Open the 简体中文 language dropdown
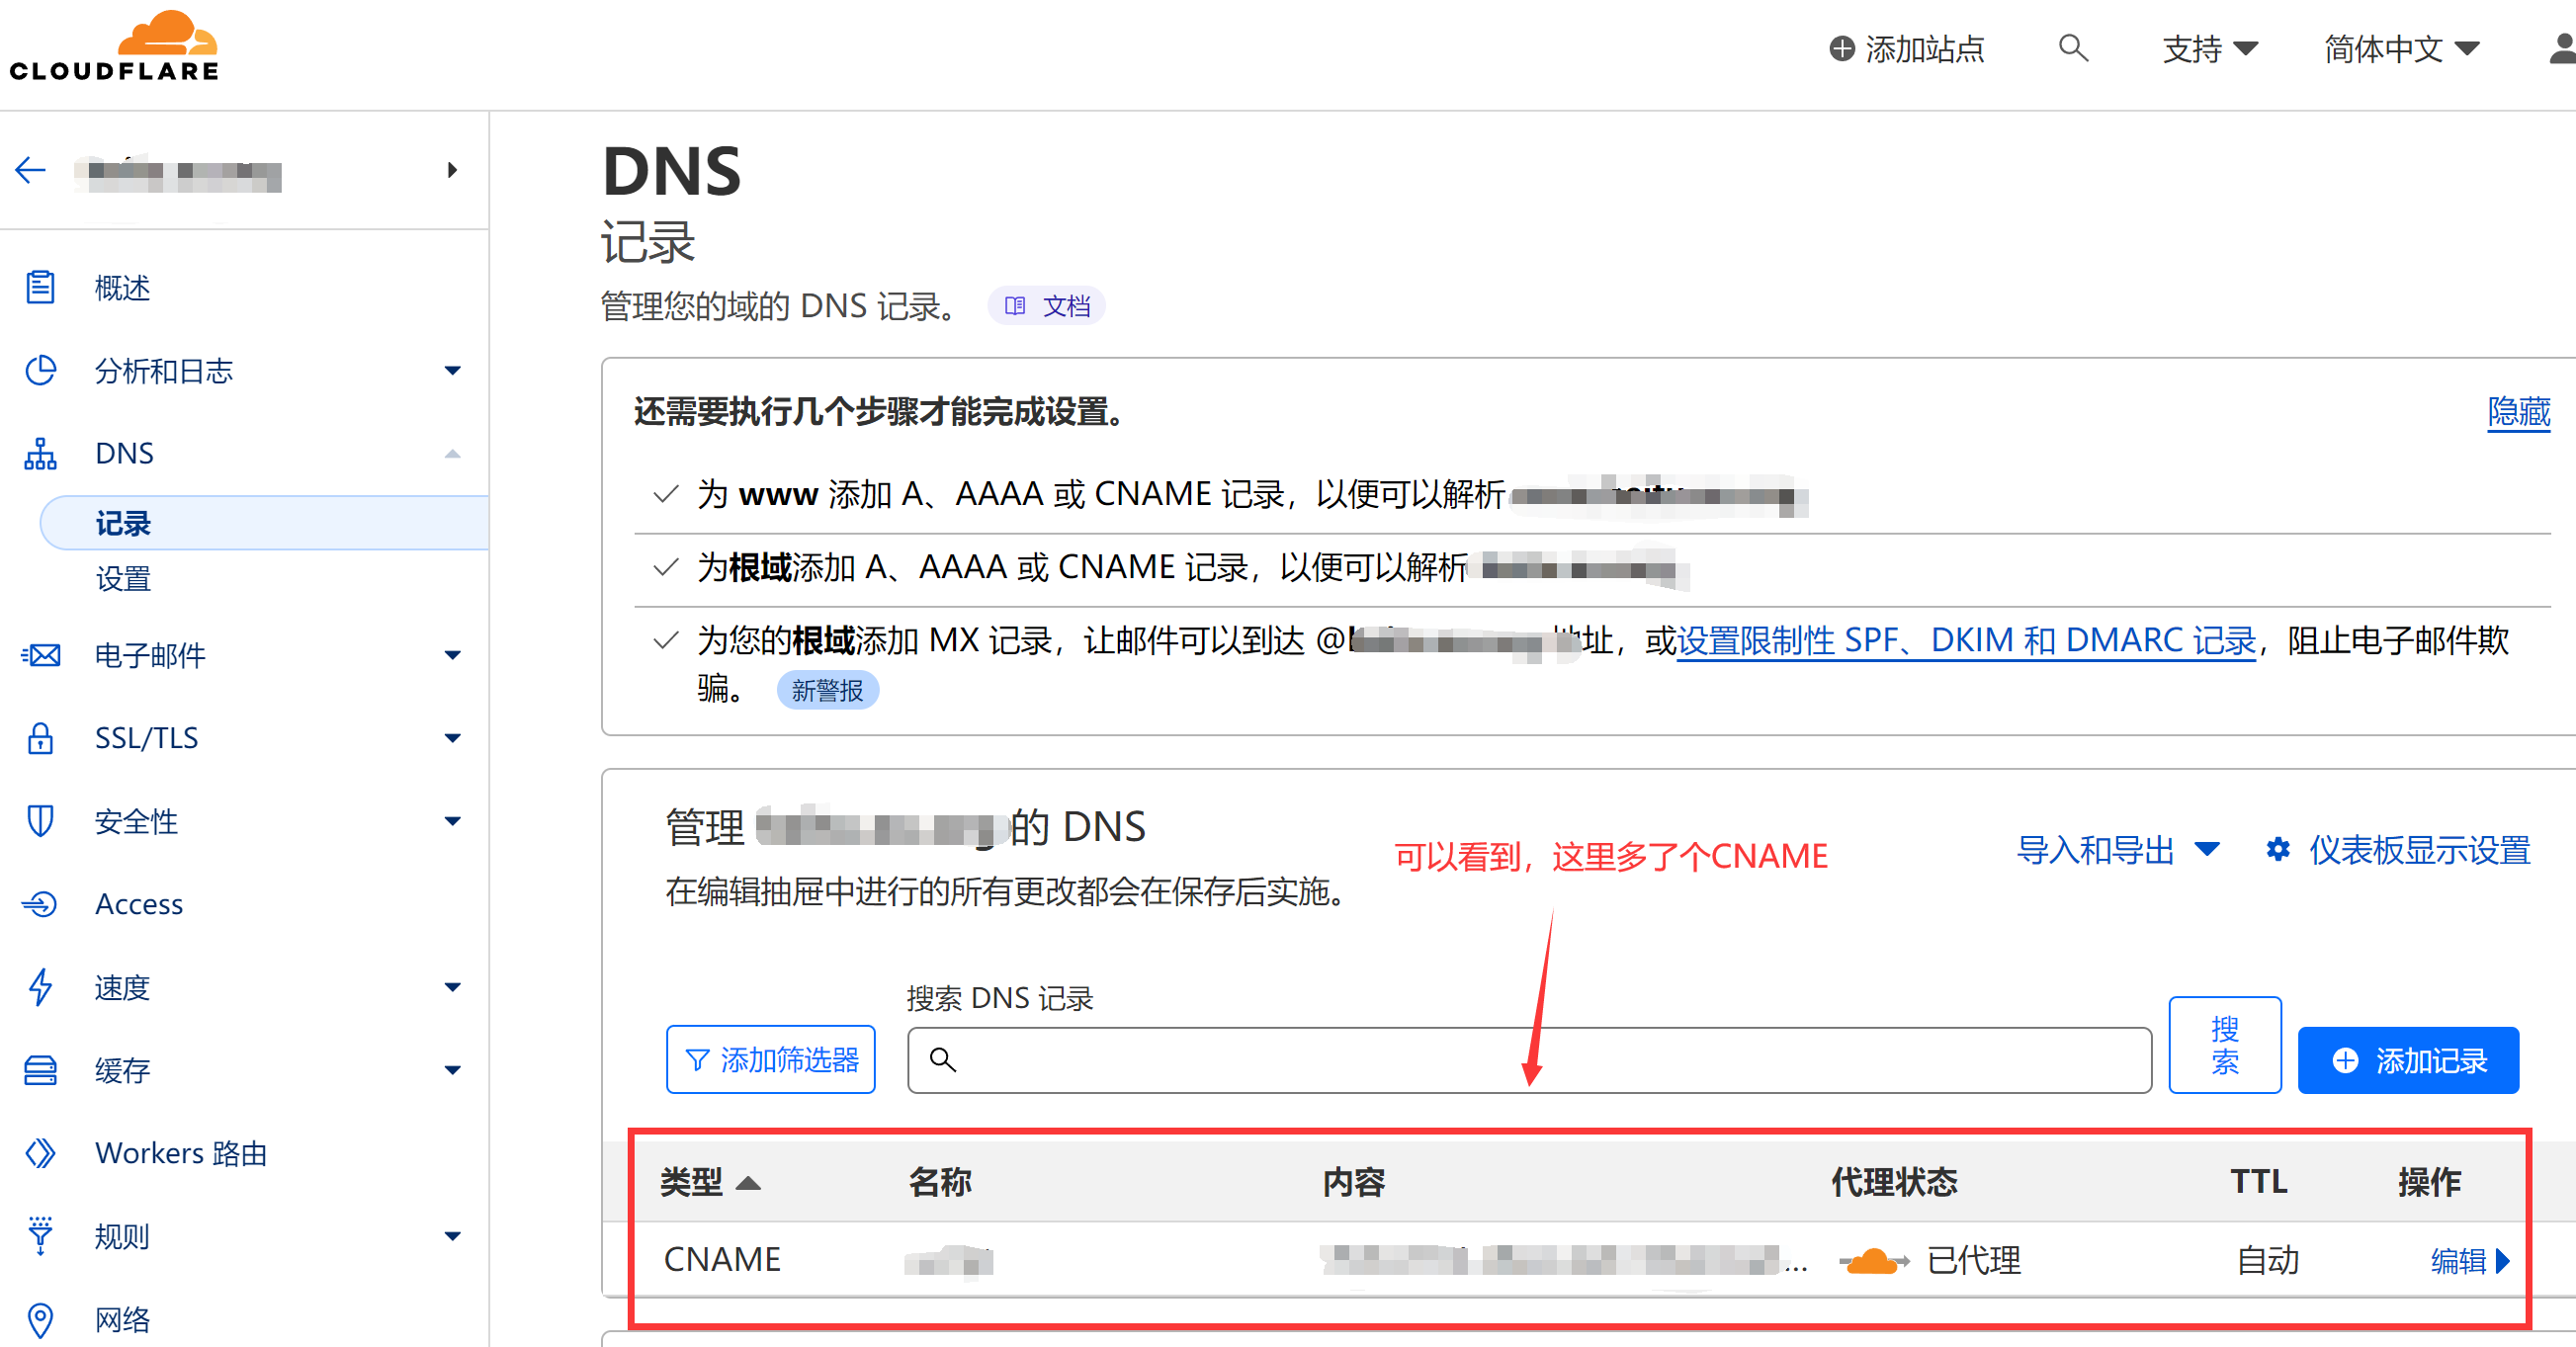 2400,47
